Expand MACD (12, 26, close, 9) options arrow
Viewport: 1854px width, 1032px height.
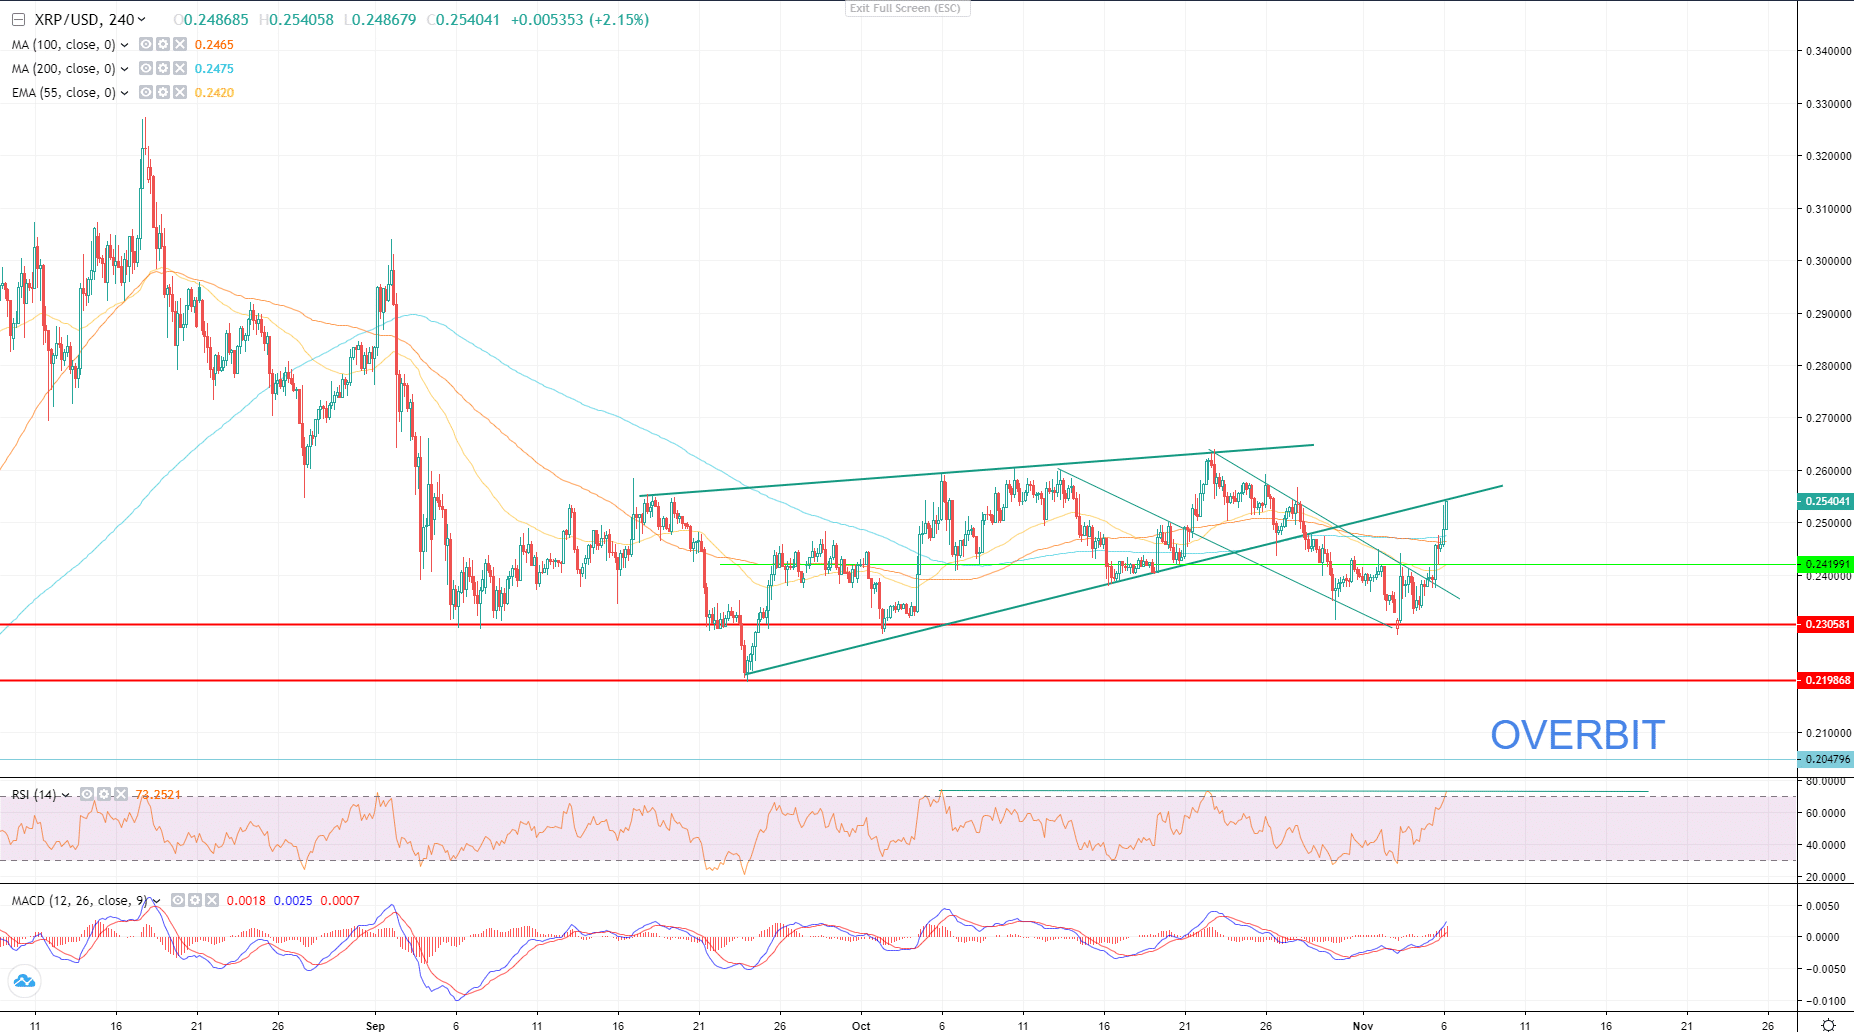(x=157, y=901)
